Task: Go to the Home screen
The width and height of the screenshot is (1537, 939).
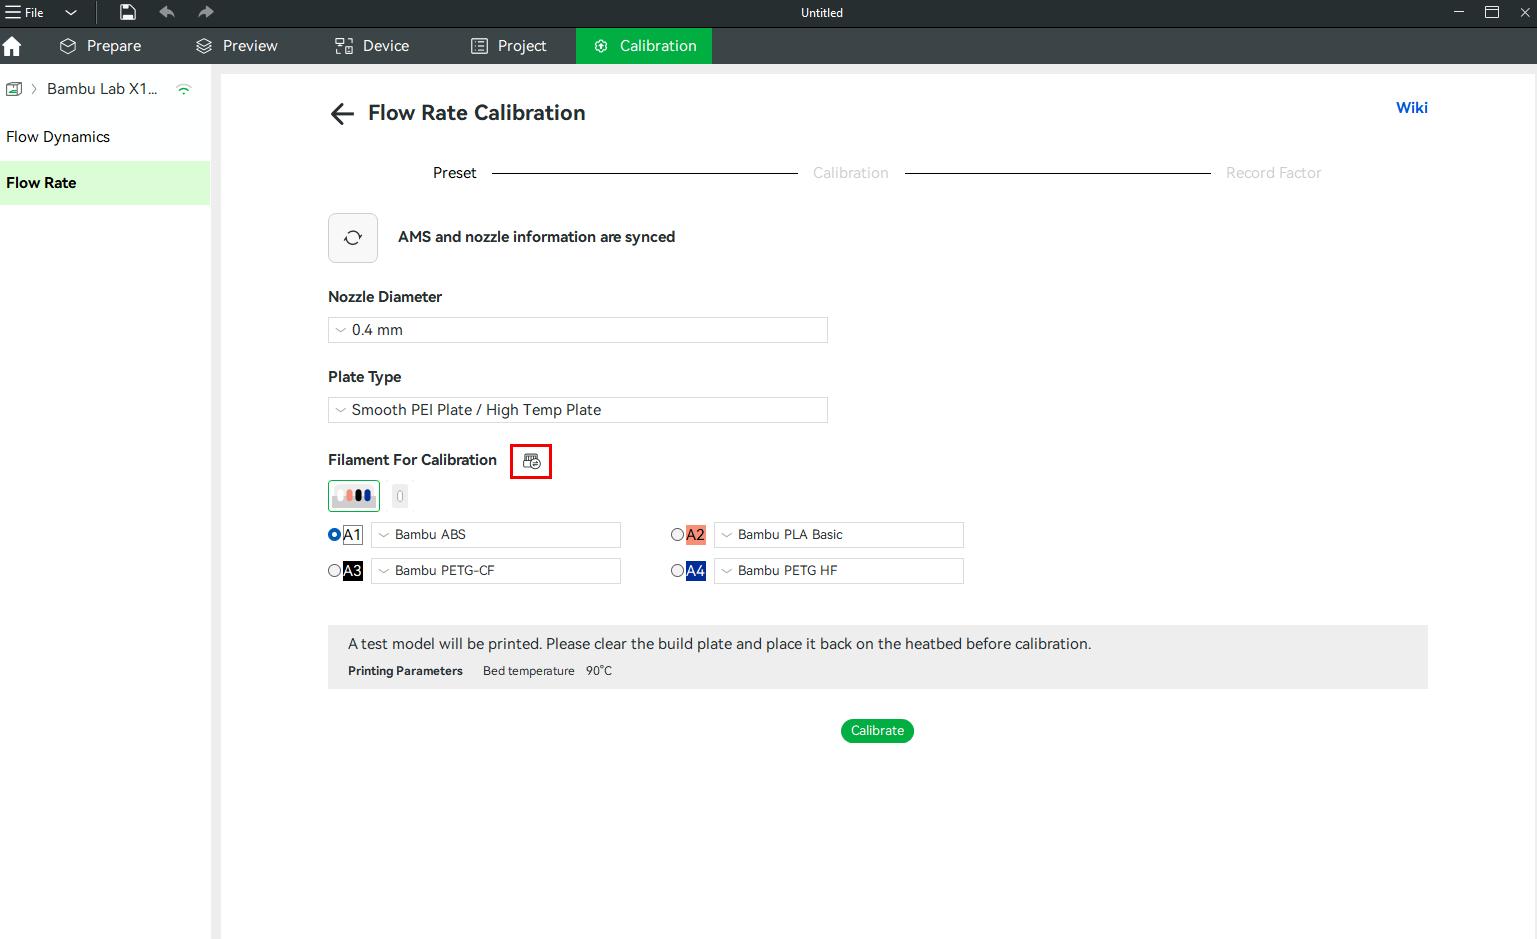Action: [x=12, y=46]
